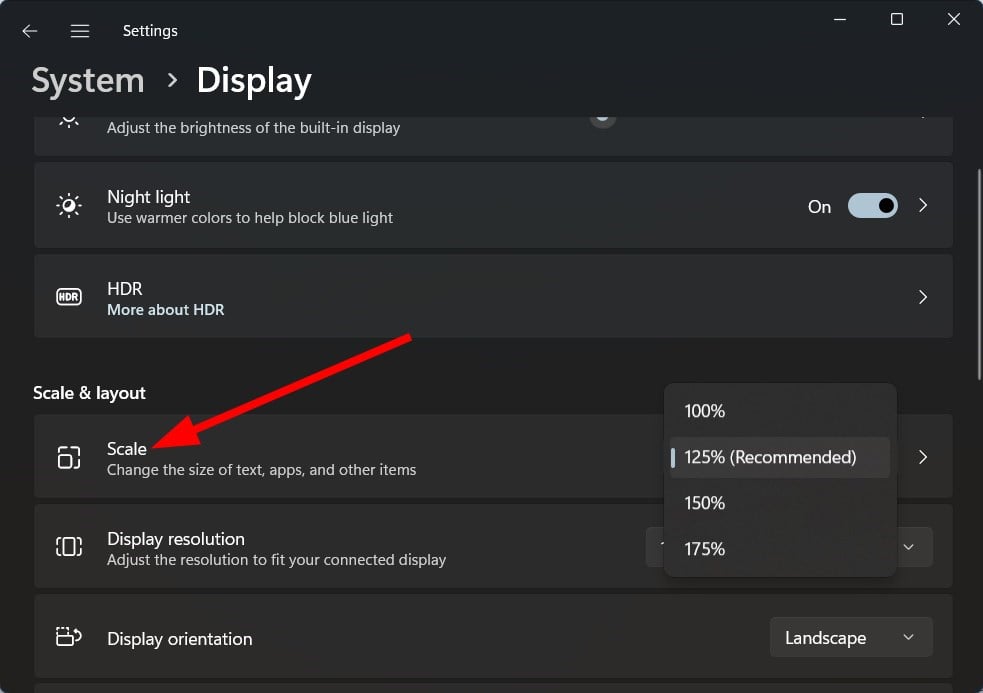Open the Display resolution dropdown arrow
983x693 pixels.
coord(908,547)
